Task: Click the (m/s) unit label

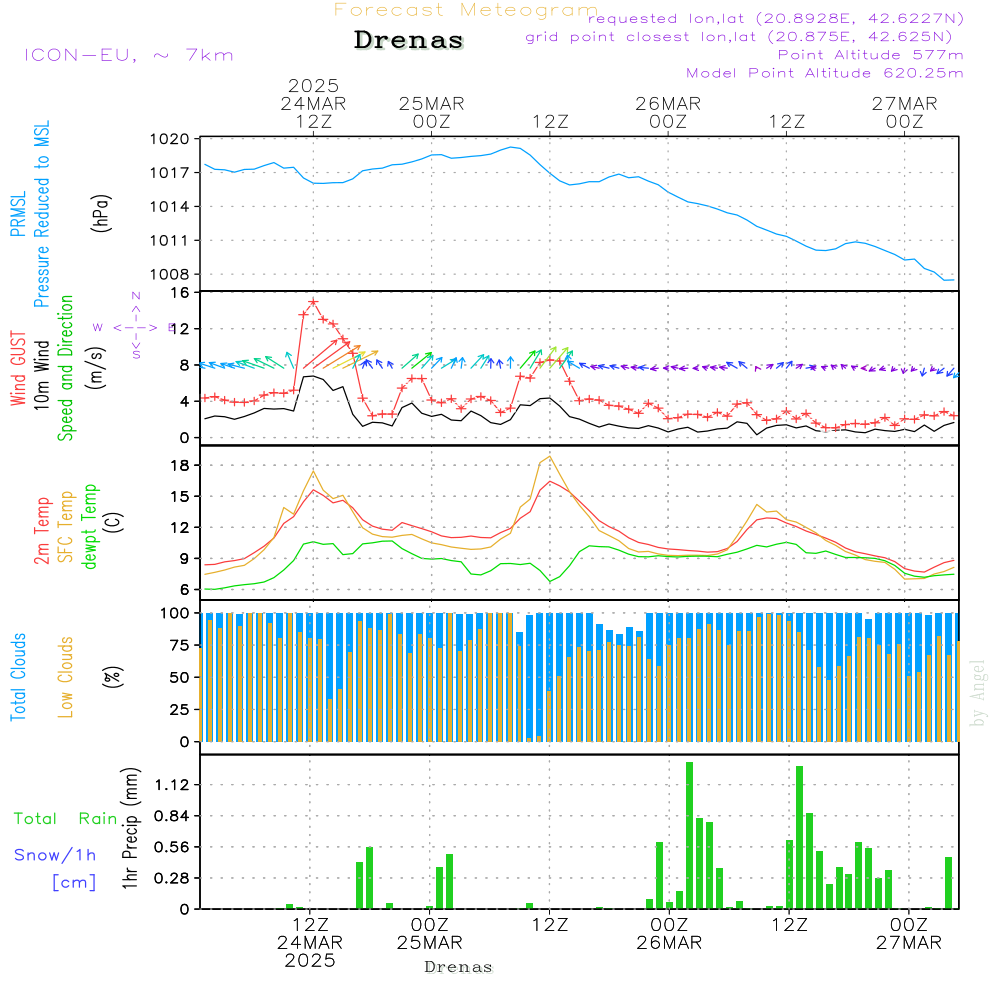Action: [96, 368]
